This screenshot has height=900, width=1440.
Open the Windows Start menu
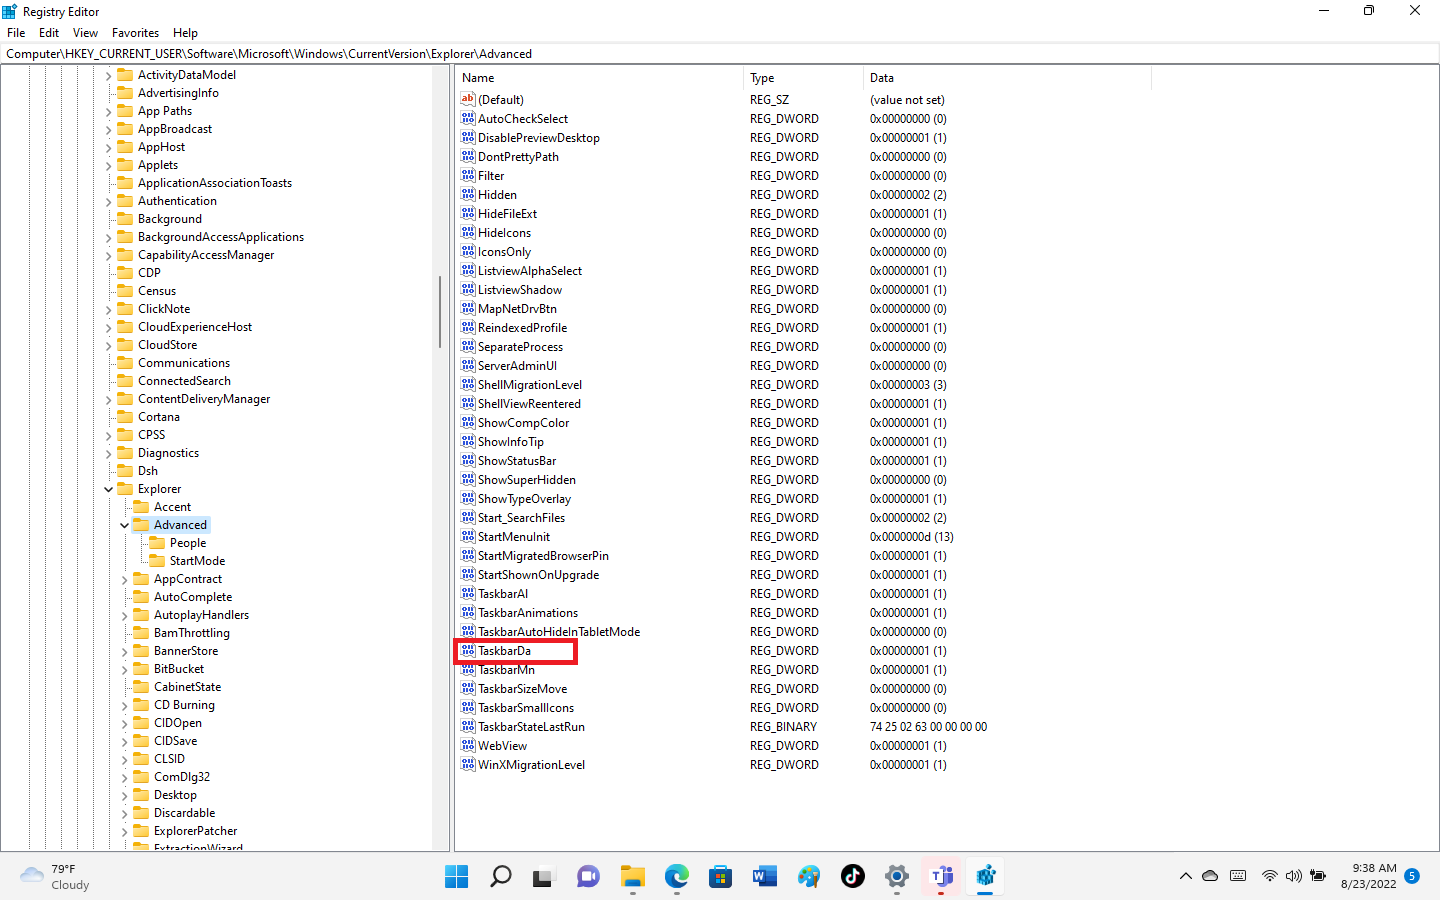click(x=457, y=877)
